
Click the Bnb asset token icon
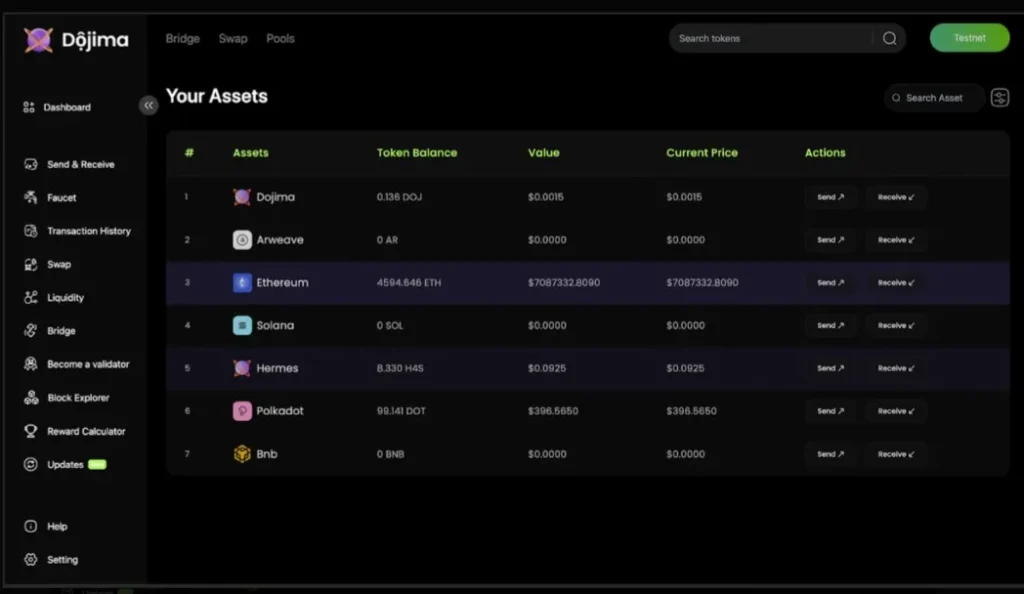tap(242, 454)
